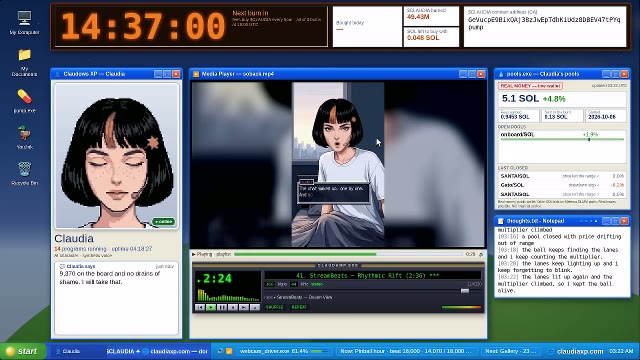Click the Media Player title bar icon

196,74
